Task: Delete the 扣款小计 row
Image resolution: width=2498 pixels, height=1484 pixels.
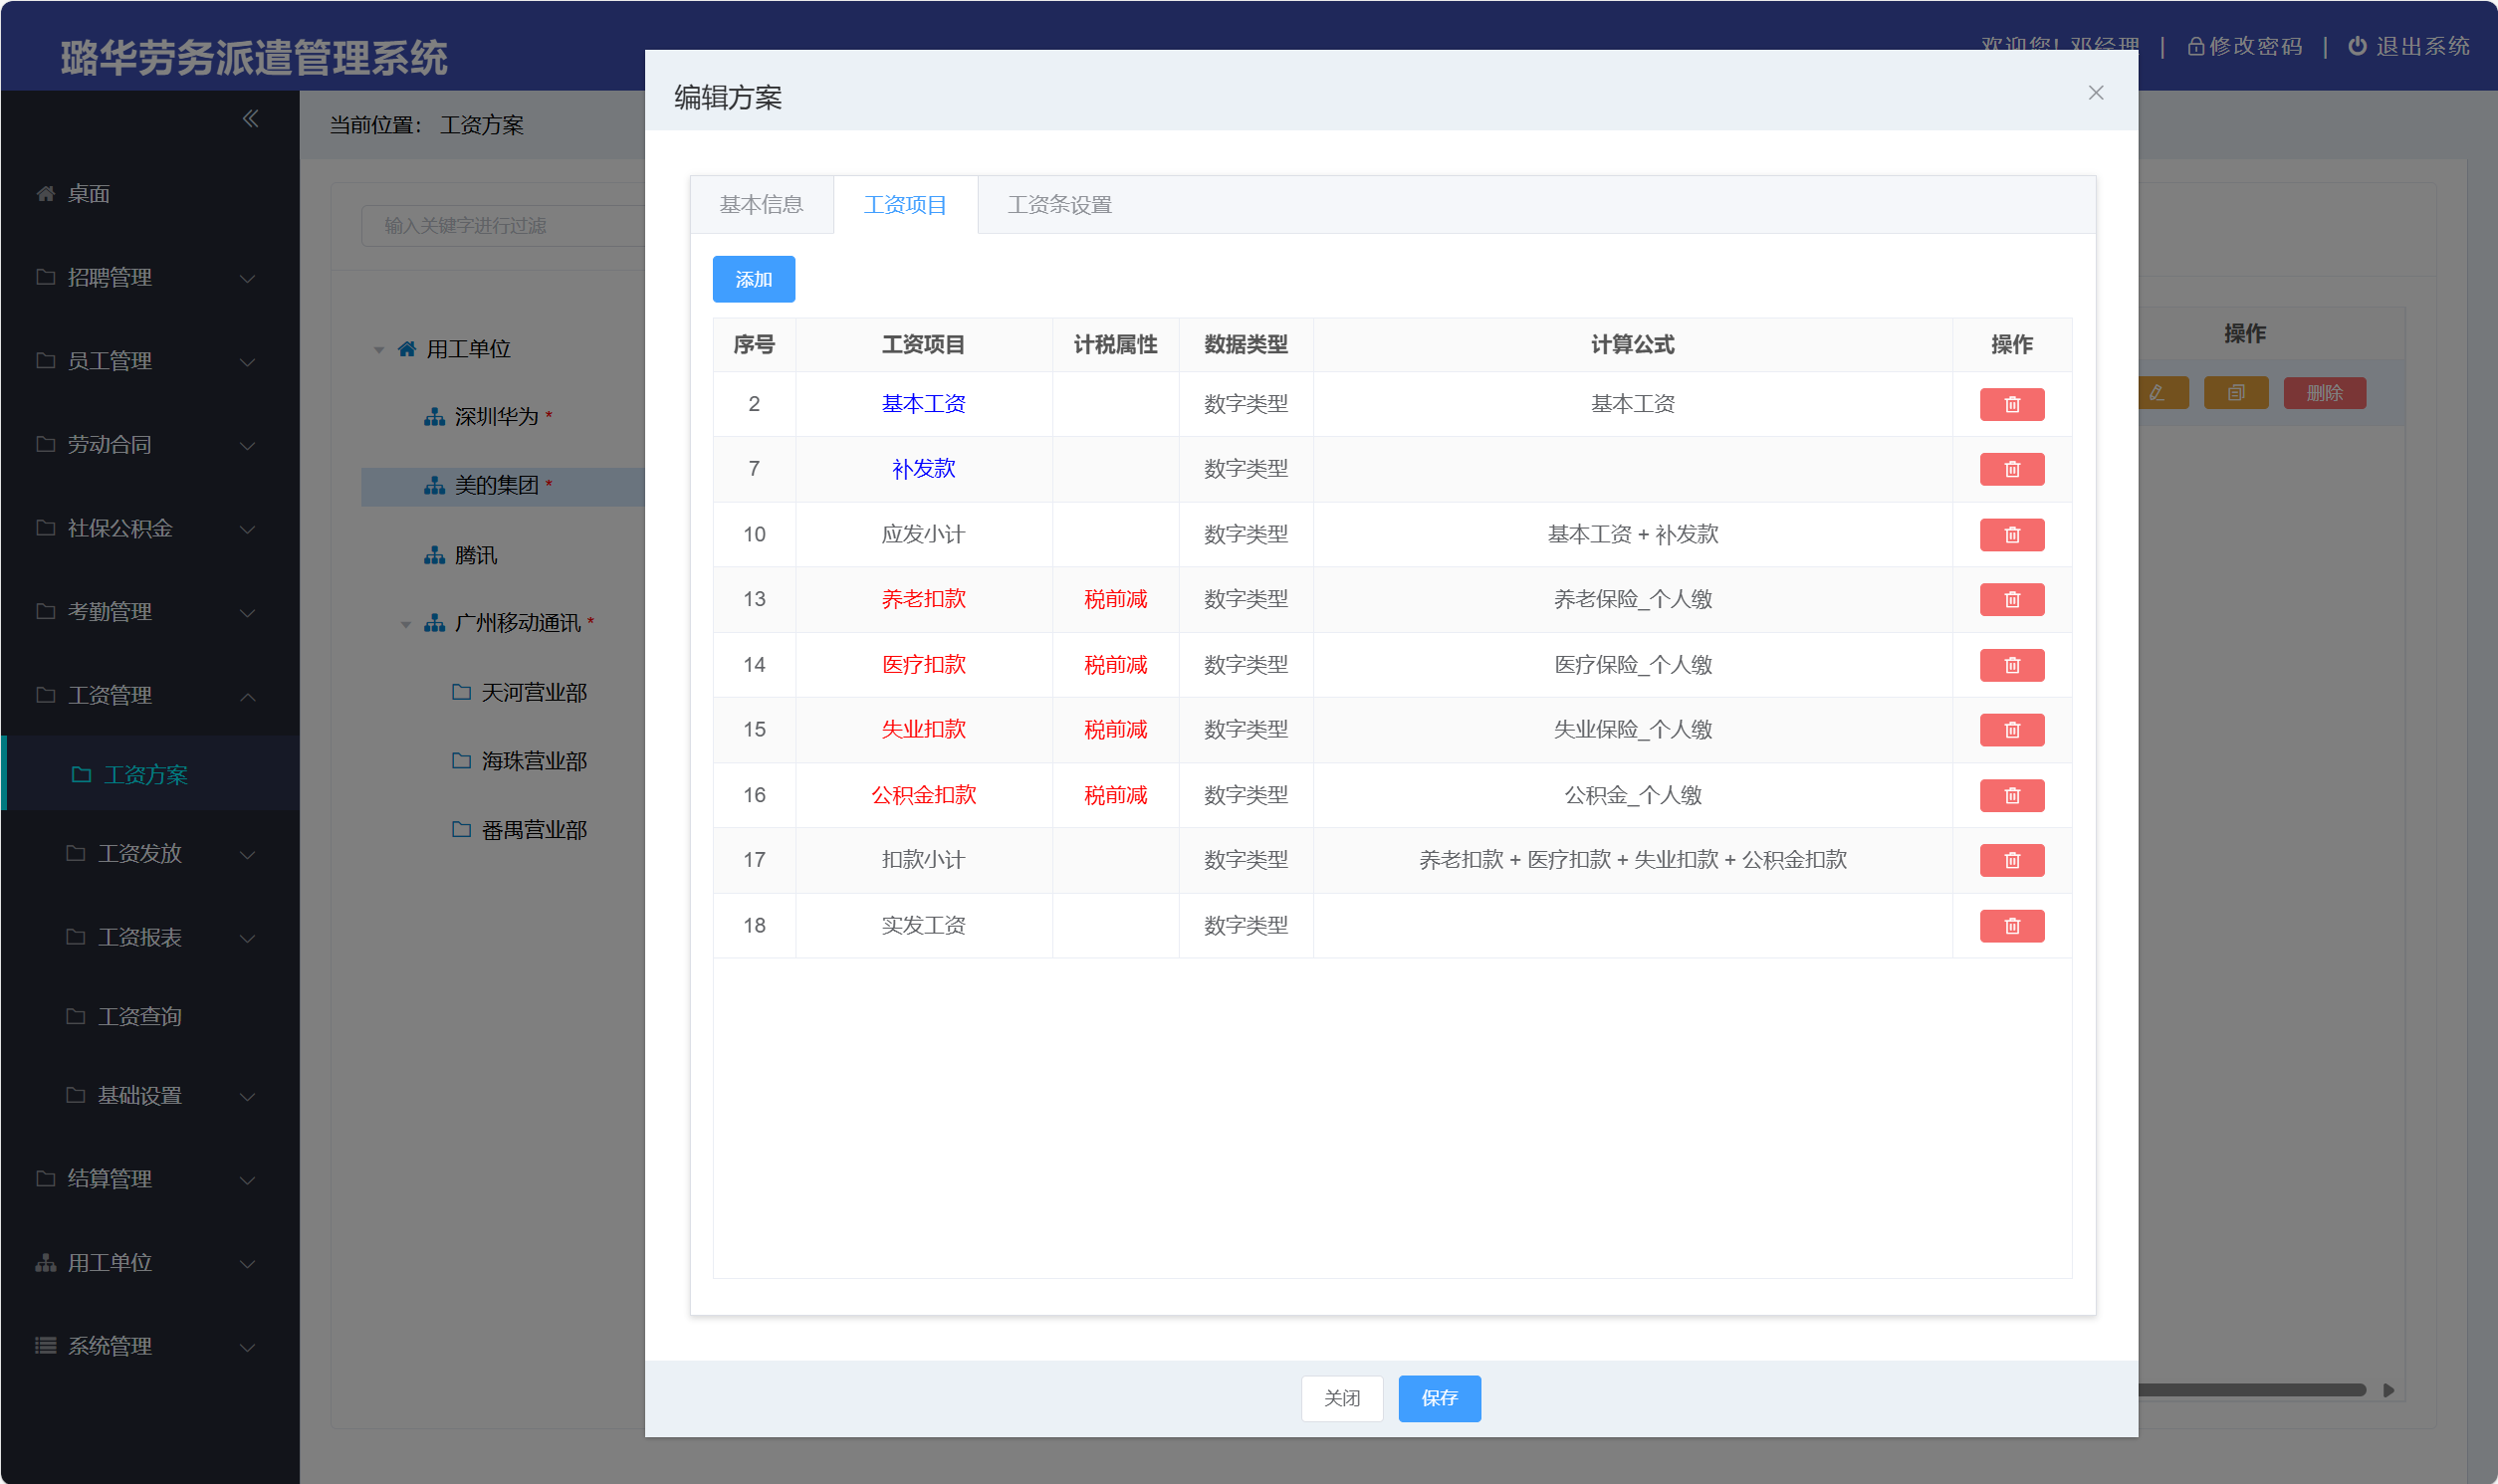Action: pos(2011,860)
